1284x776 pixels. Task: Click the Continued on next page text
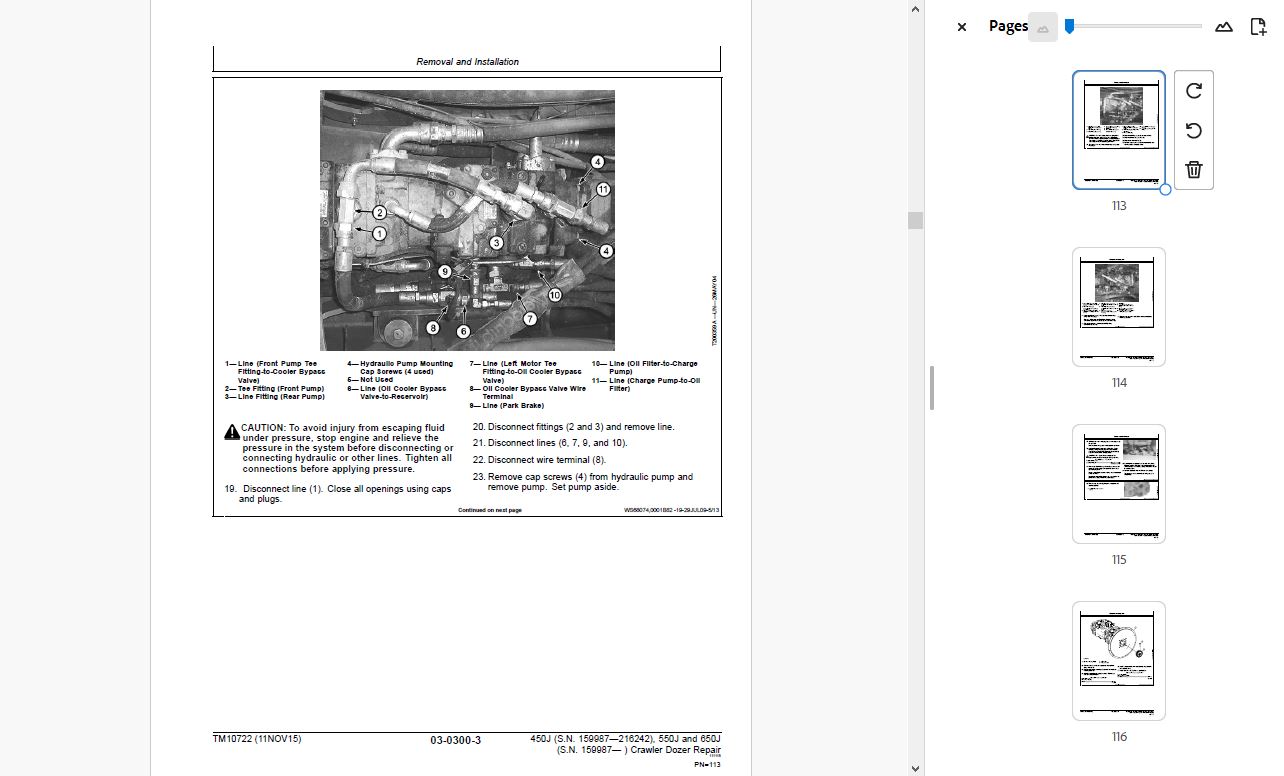tap(490, 510)
